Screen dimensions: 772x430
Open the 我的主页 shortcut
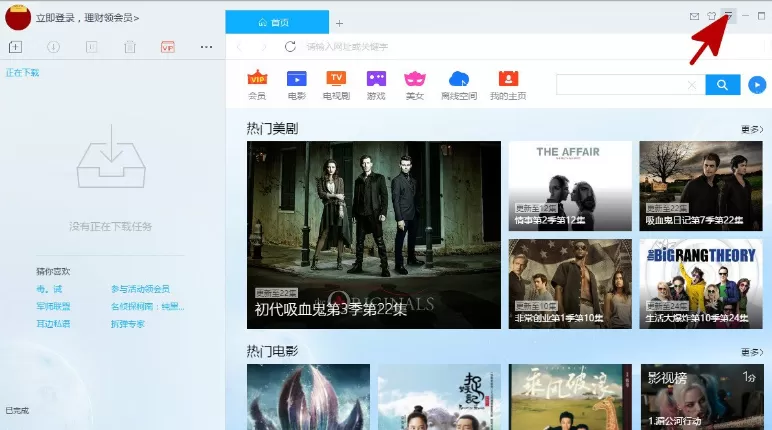[508, 85]
